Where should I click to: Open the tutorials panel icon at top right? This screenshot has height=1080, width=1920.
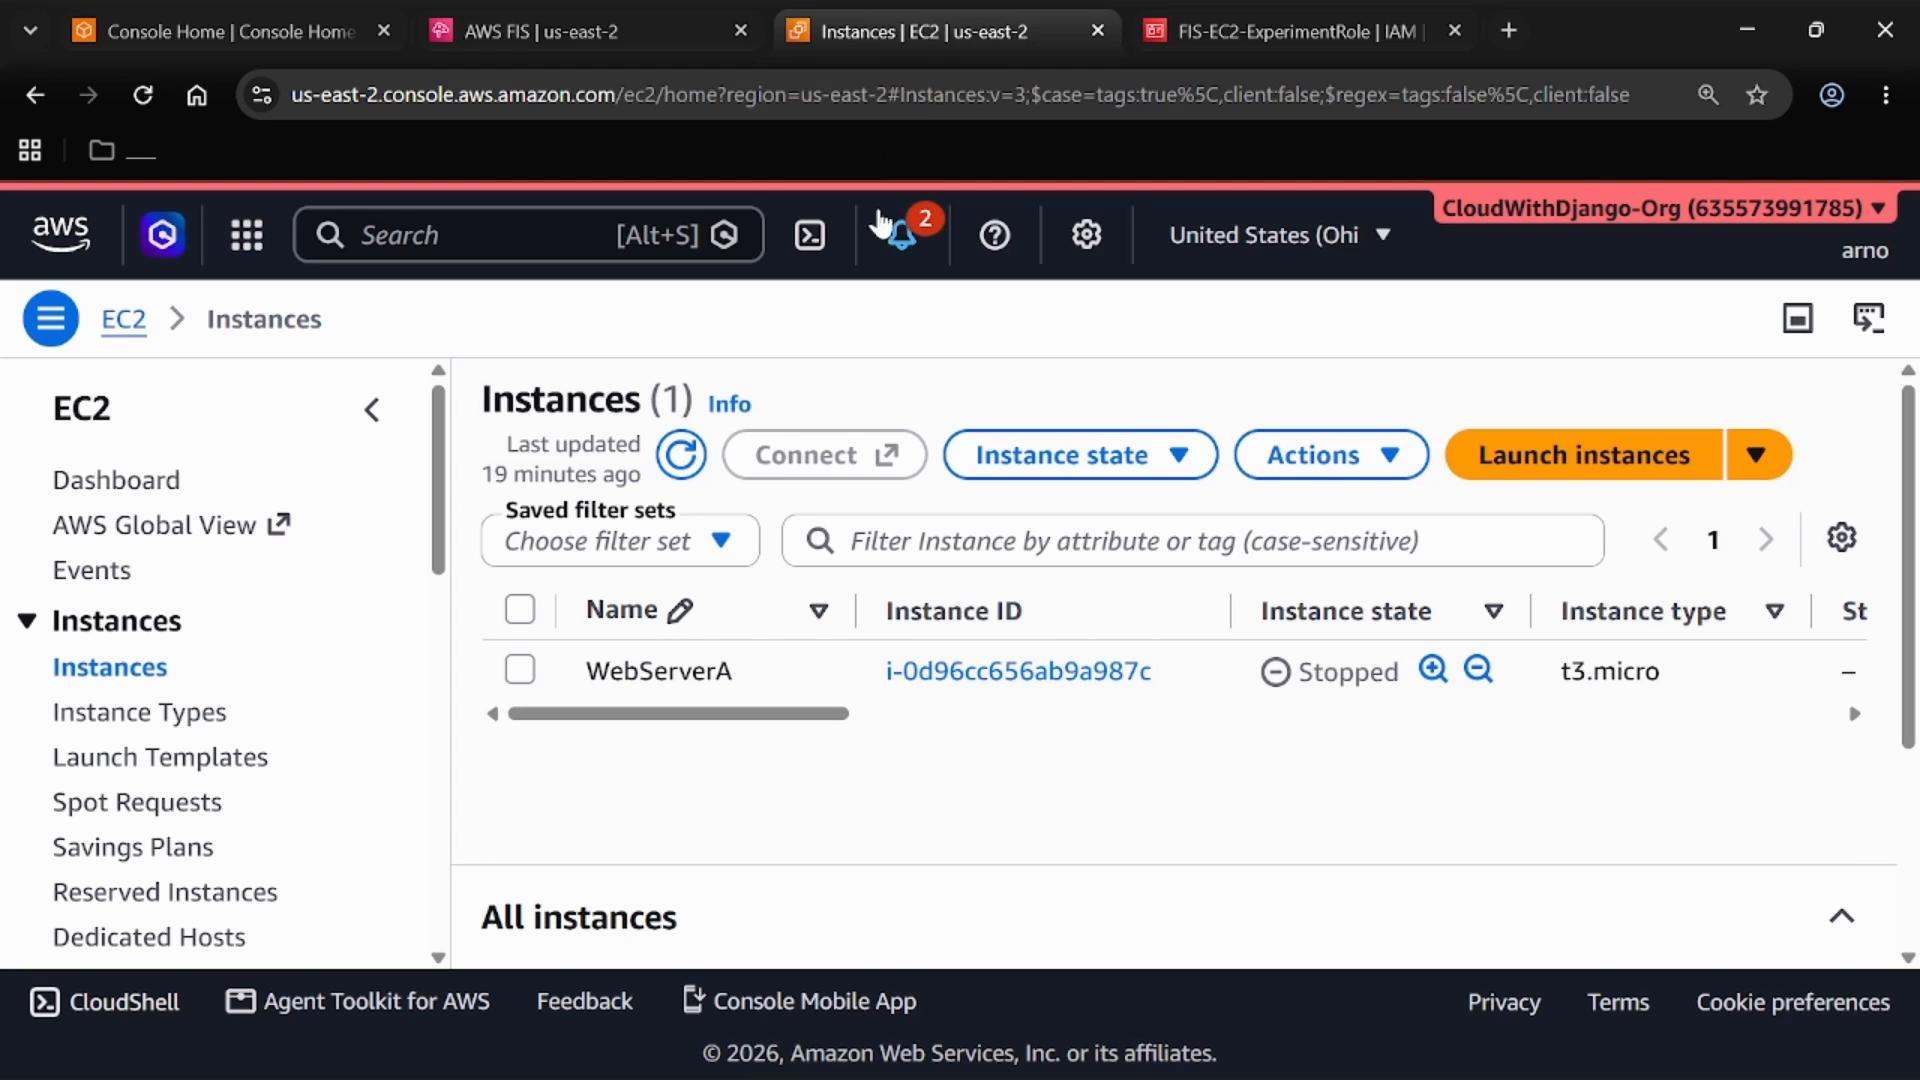tap(1868, 319)
